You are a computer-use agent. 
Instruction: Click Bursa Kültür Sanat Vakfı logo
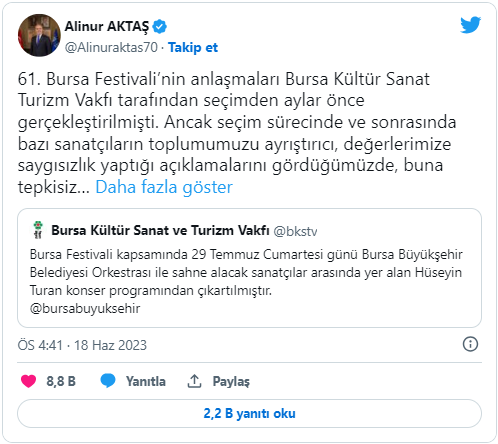pyautogui.click(x=38, y=230)
